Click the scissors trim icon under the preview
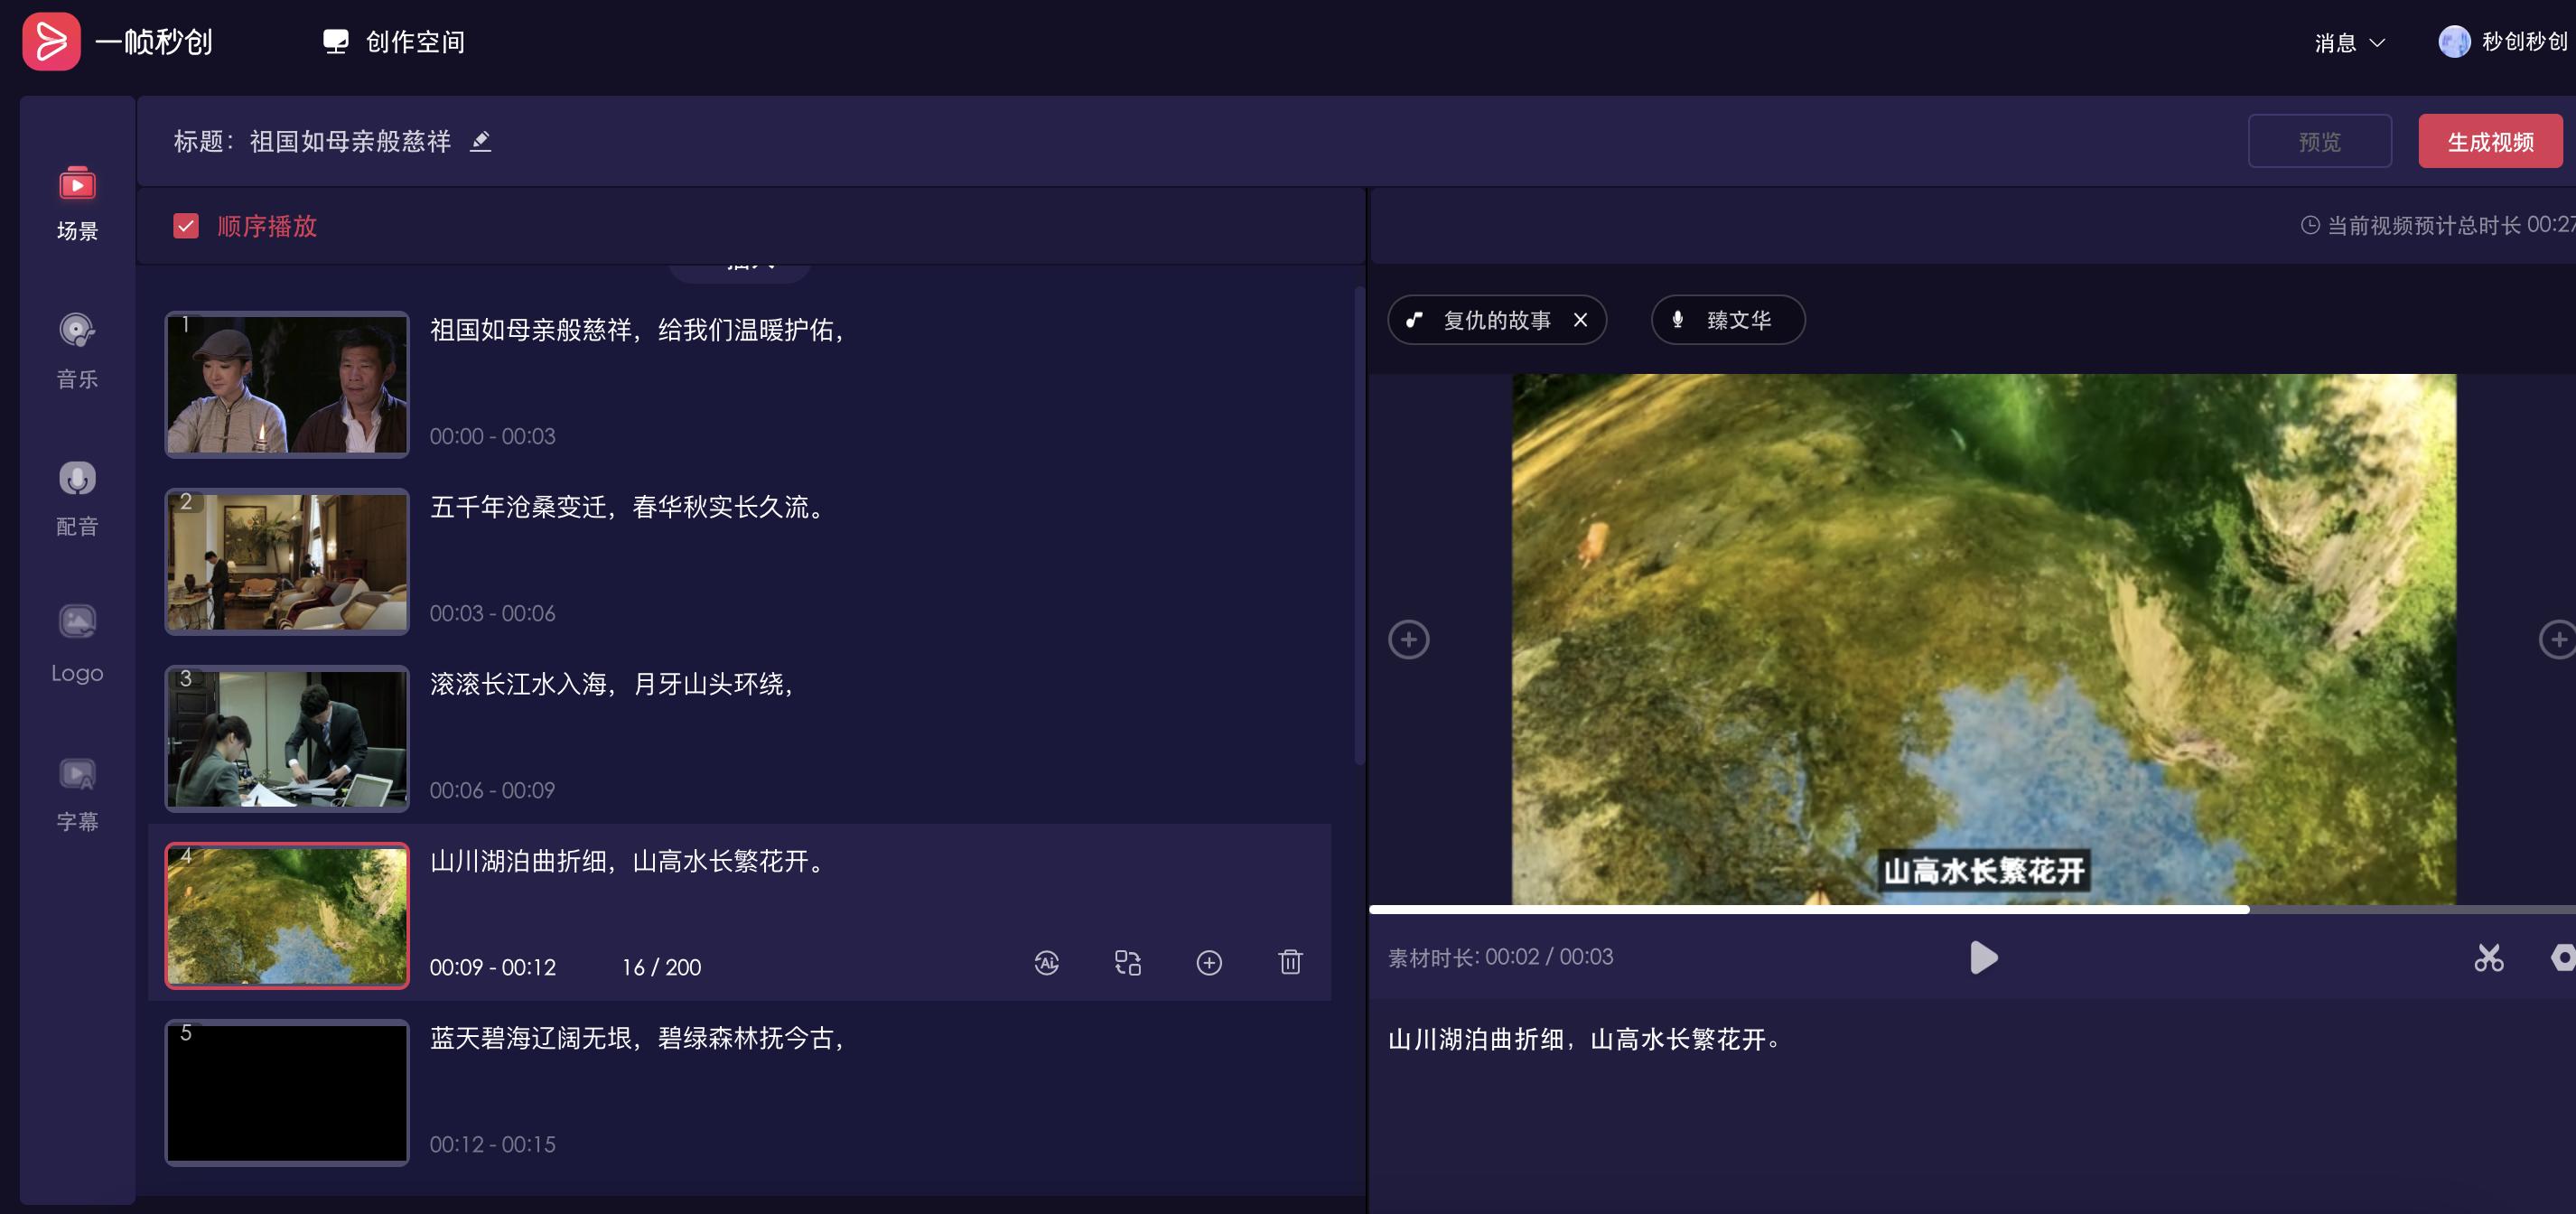This screenshot has width=2576, height=1214. (2488, 958)
